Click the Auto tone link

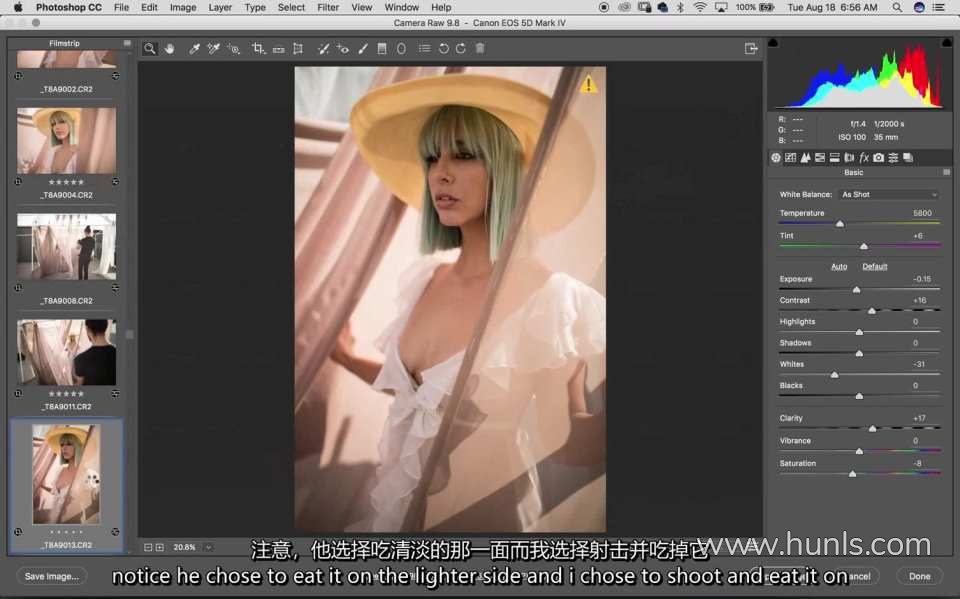[x=839, y=266]
